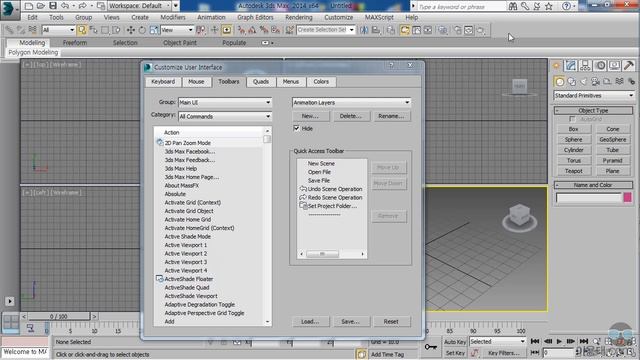Switch to the Keyboard tab
This screenshot has height=360, width=640.
[x=163, y=82]
